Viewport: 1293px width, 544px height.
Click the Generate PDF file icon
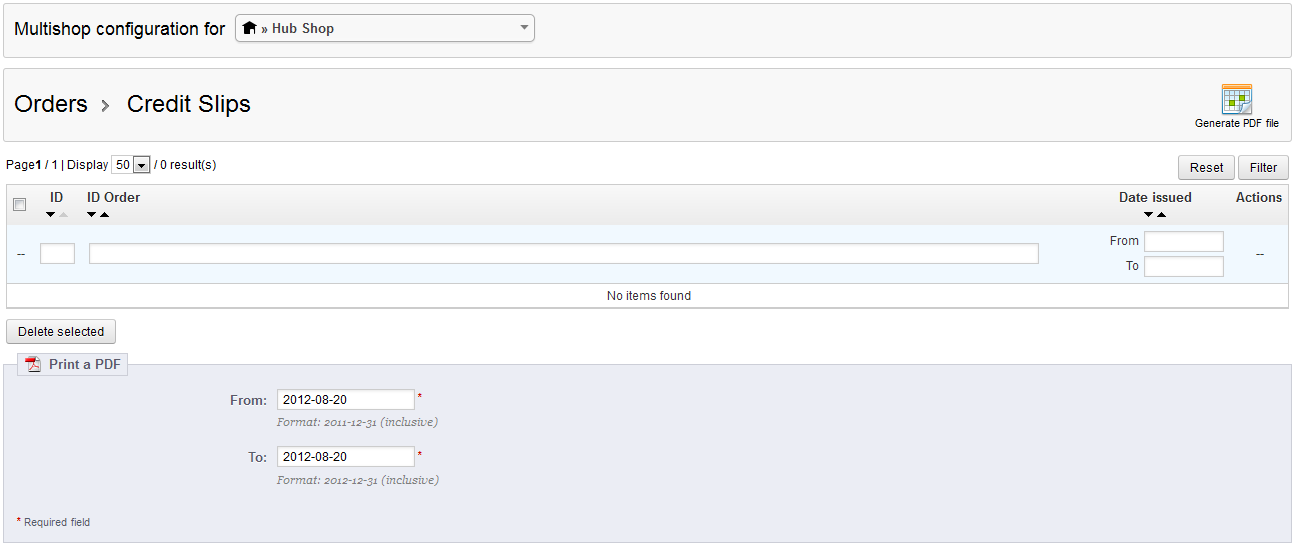[1236, 100]
